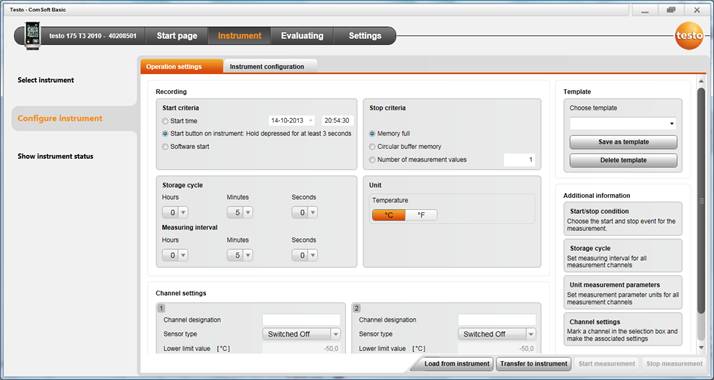Click the start time 20:54:30 field
The height and width of the screenshot is (380, 714).
(337, 121)
